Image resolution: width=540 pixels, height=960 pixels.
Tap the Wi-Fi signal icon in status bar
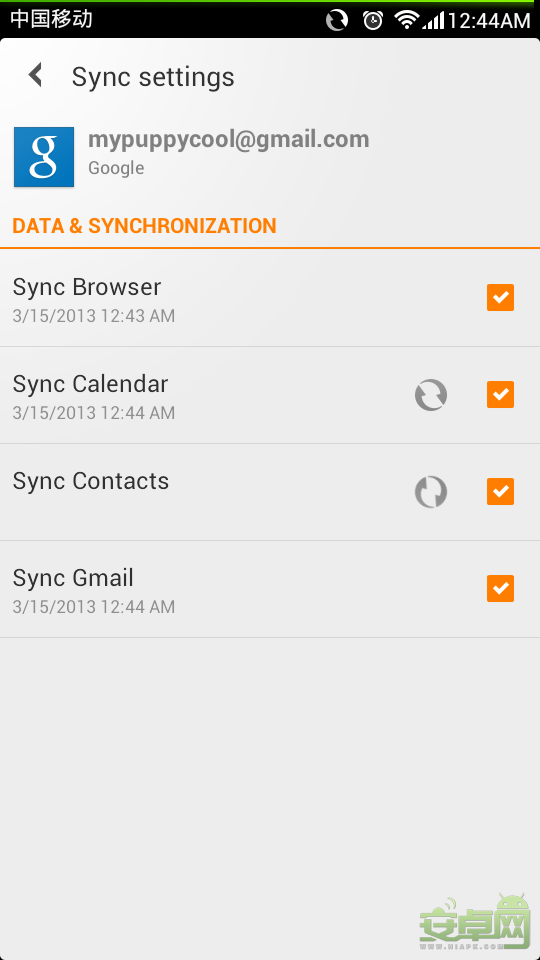coord(406,20)
